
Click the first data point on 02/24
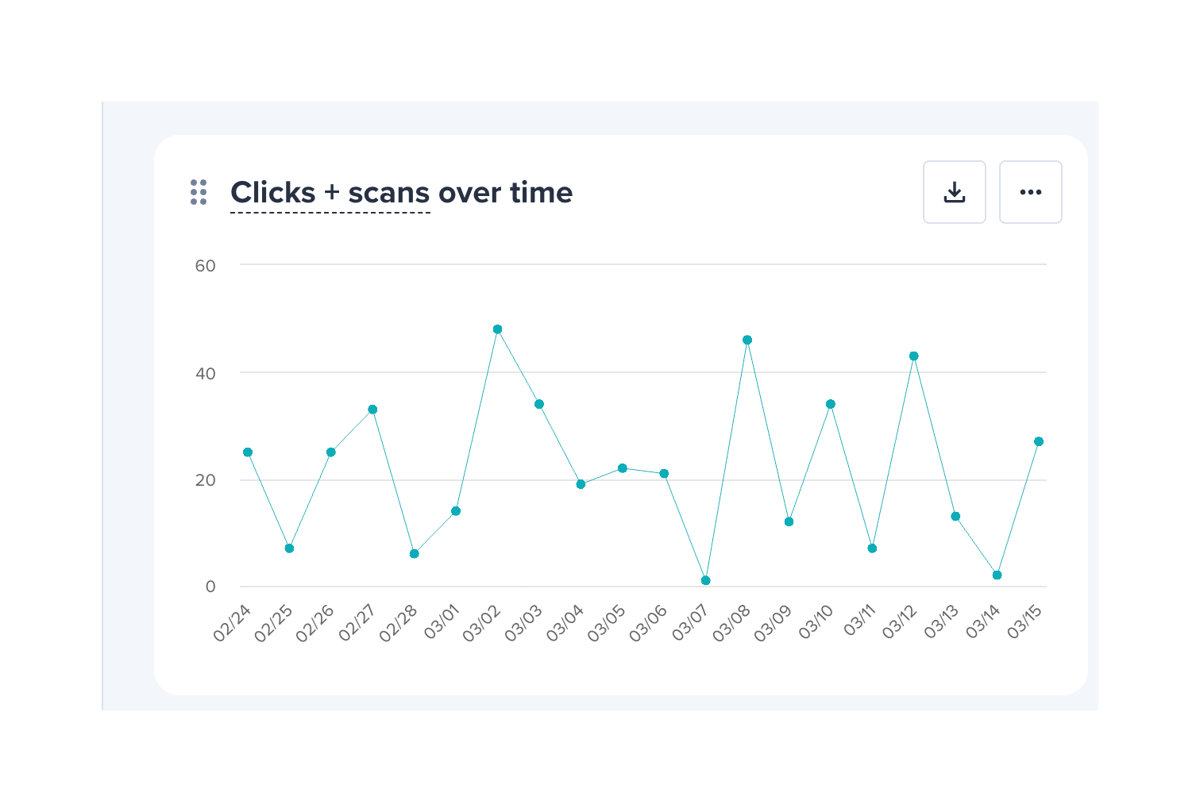[x=247, y=451]
